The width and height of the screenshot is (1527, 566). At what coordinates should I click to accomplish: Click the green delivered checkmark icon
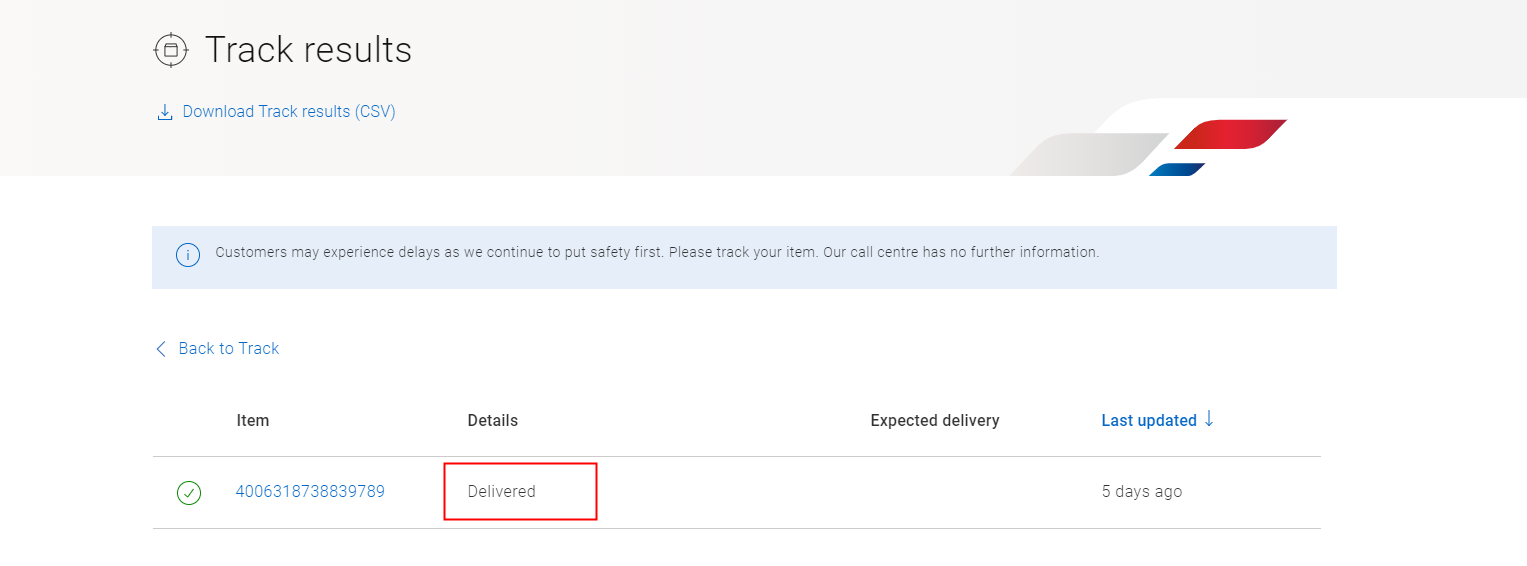pyautogui.click(x=189, y=493)
